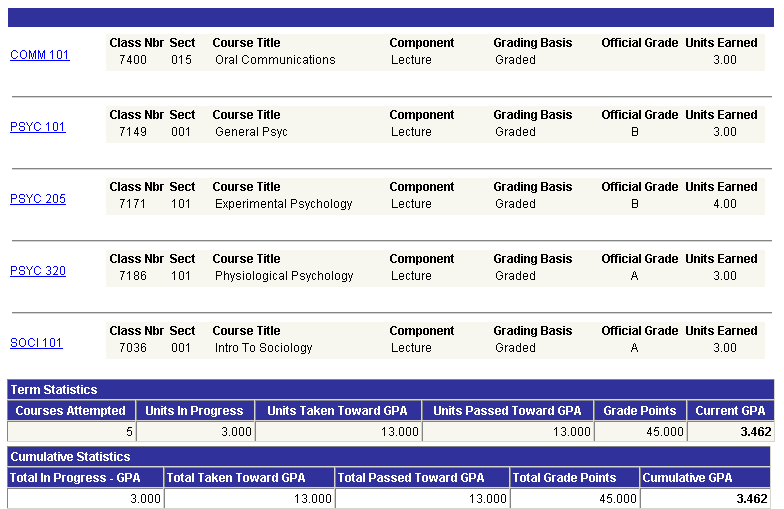This screenshot has width=784, height=509.
Task: Open the COMM 101 course link
Action: [x=40, y=55]
